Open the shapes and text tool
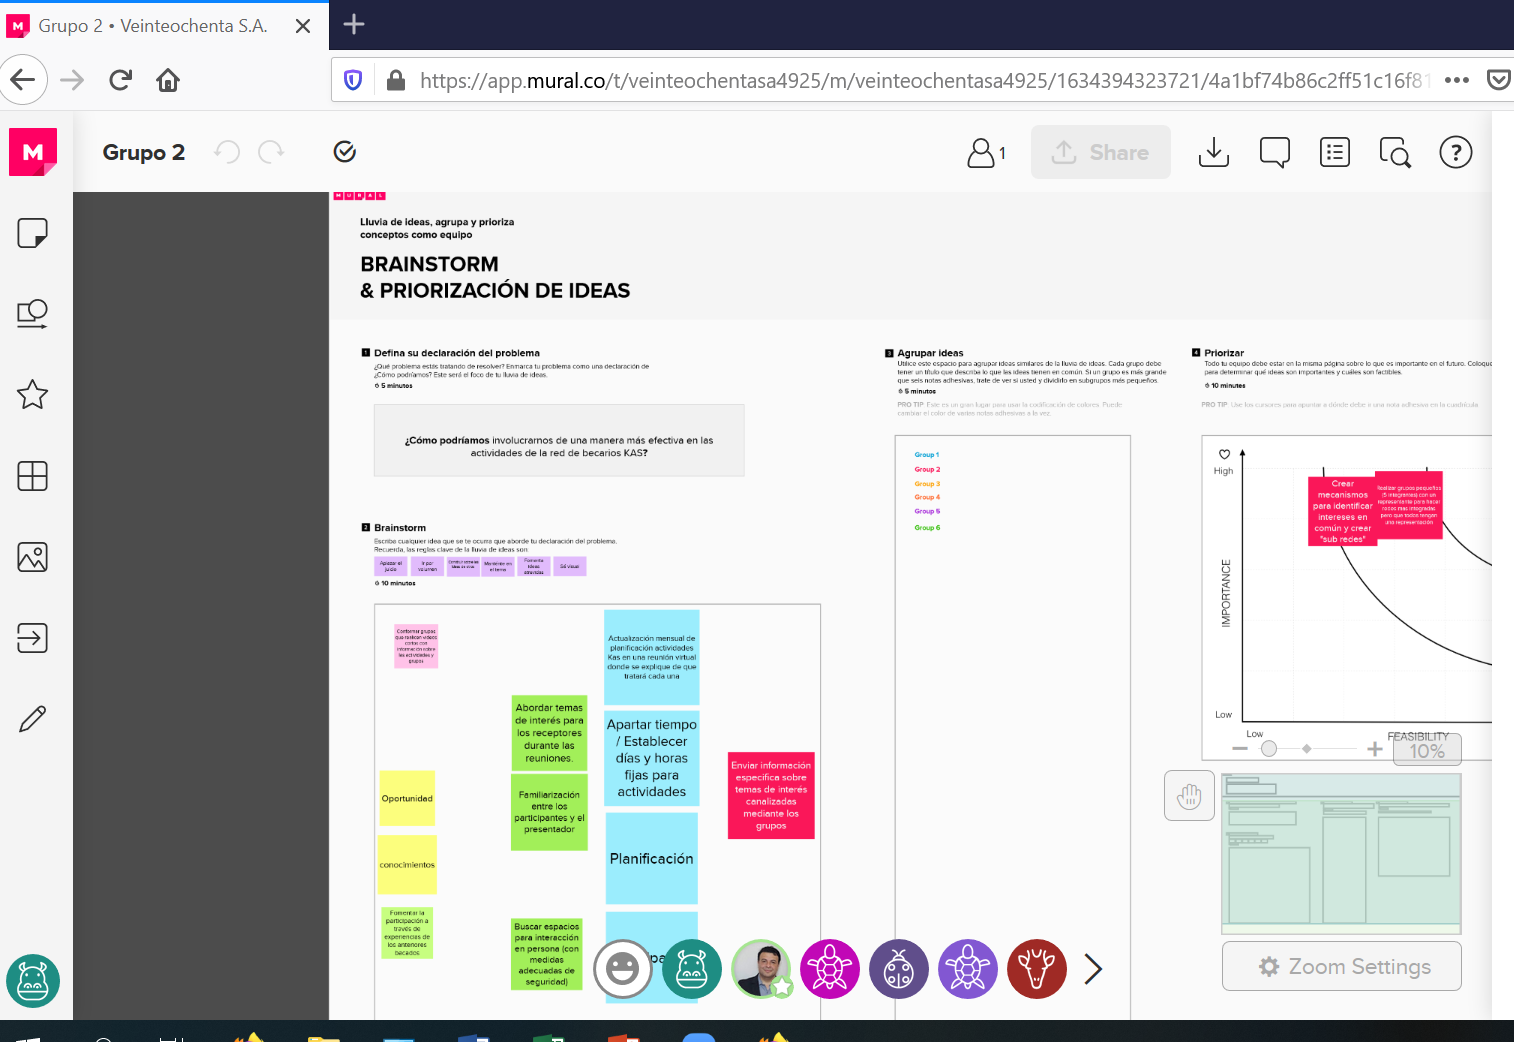The width and height of the screenshot is (1514, 1042). tap(33, 314)
